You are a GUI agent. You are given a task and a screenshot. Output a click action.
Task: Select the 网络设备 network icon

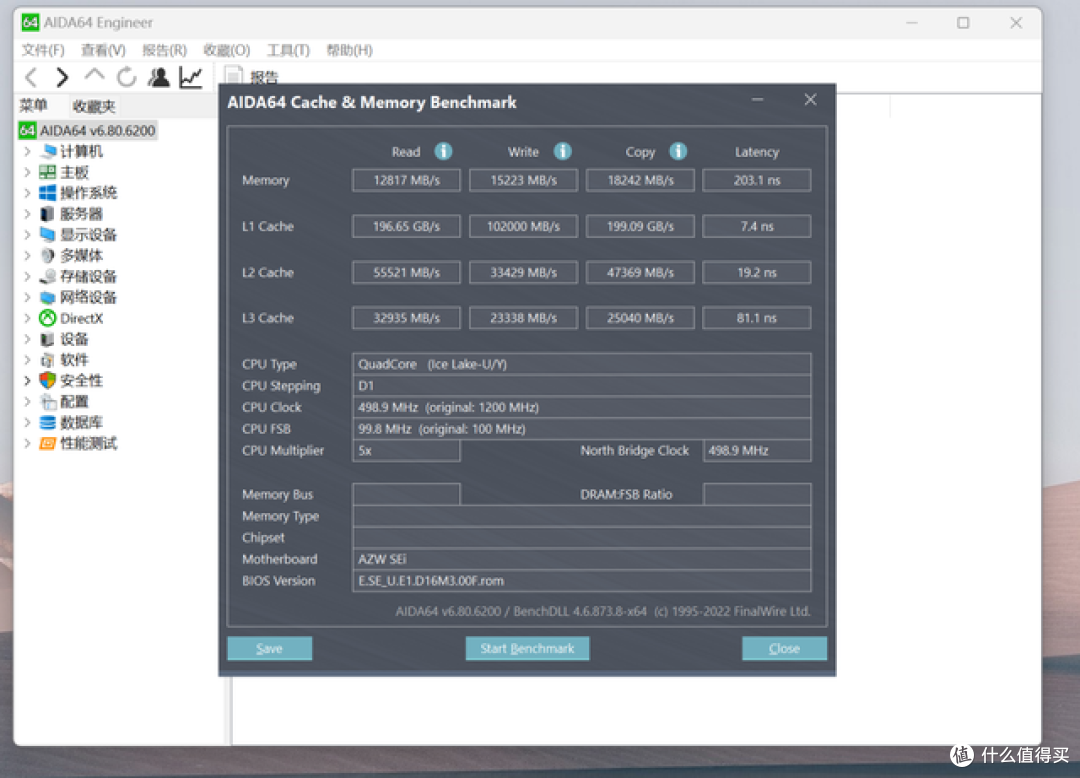(48, 297)
